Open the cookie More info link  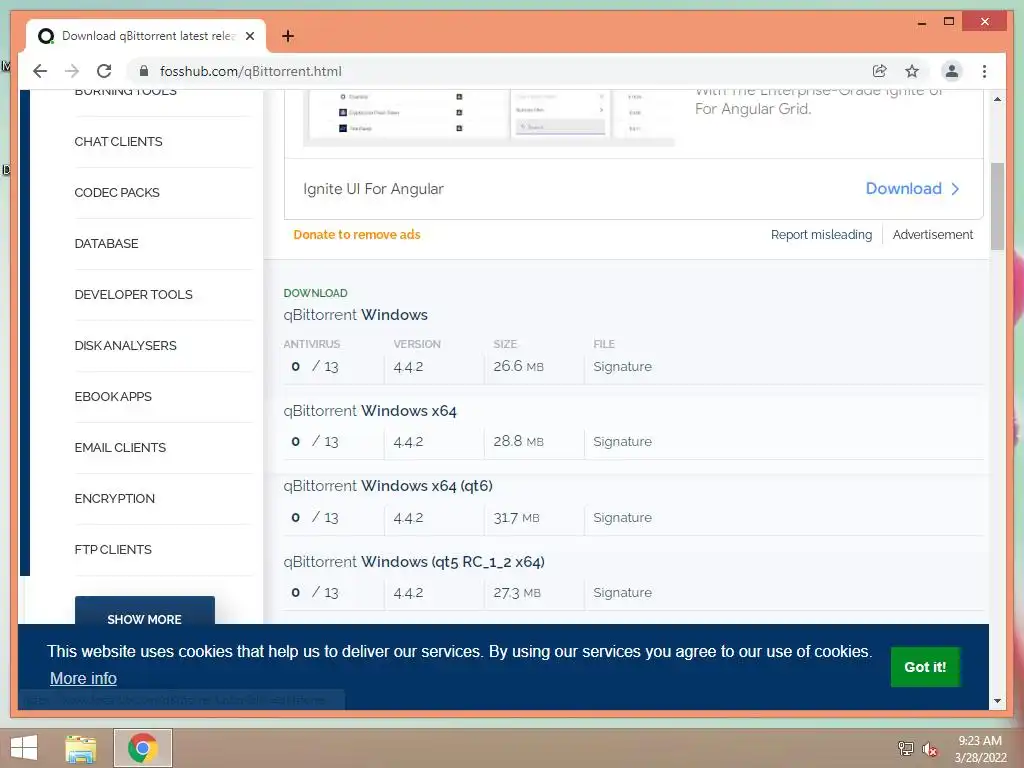[84, 679]
